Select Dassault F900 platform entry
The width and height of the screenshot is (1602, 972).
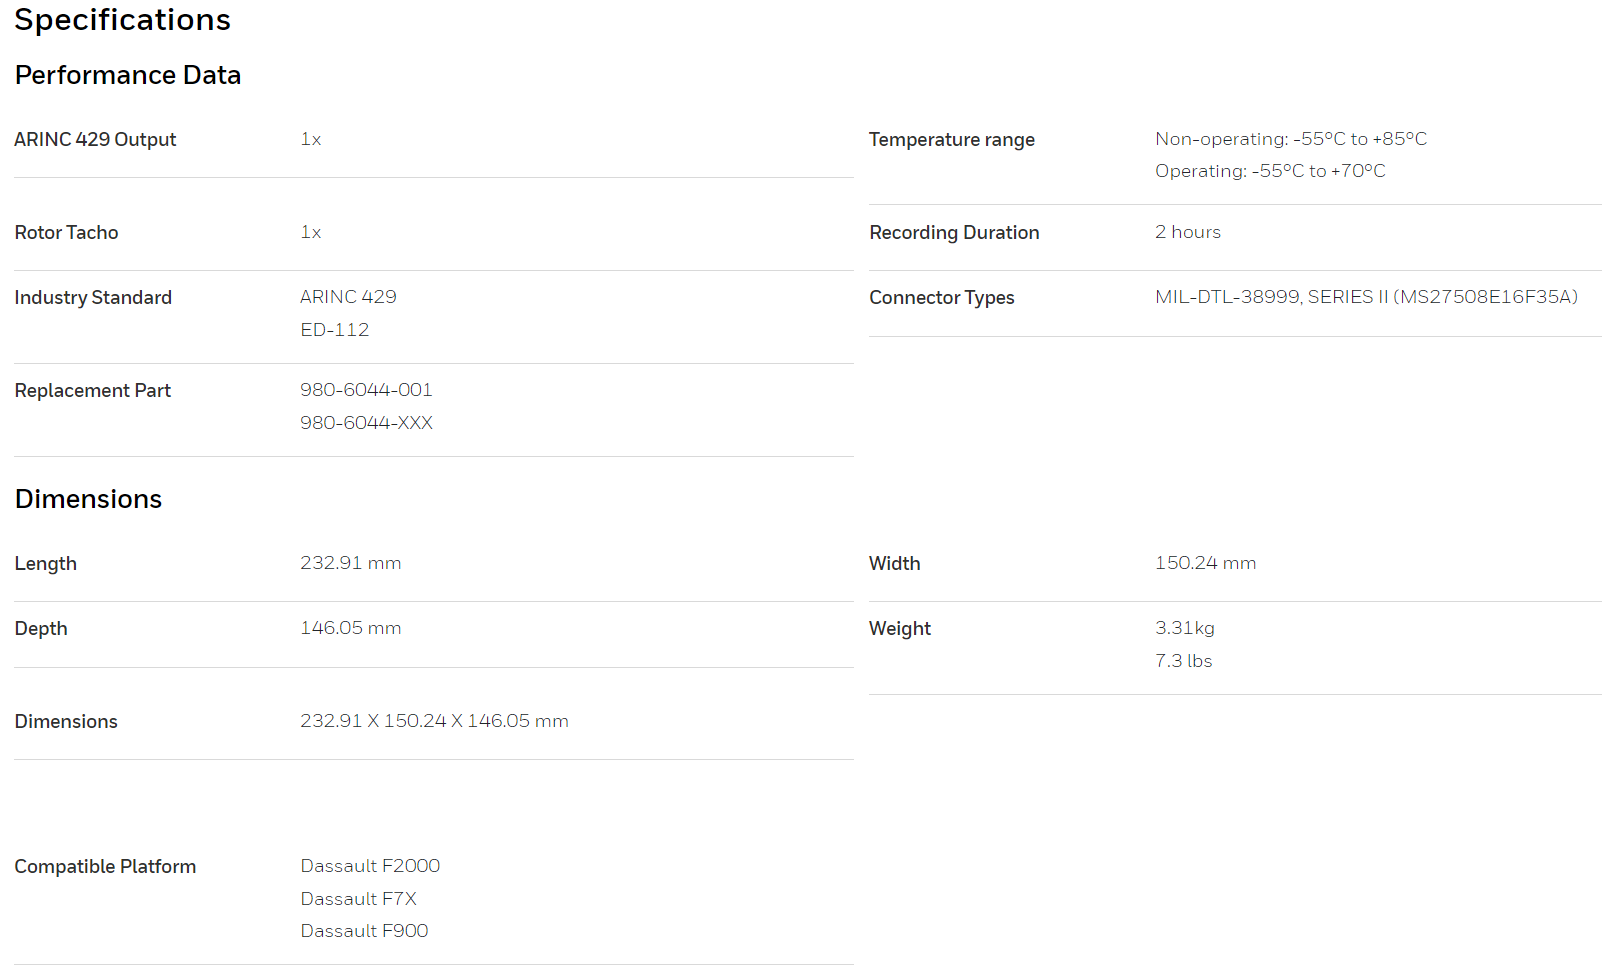[364, 931]
